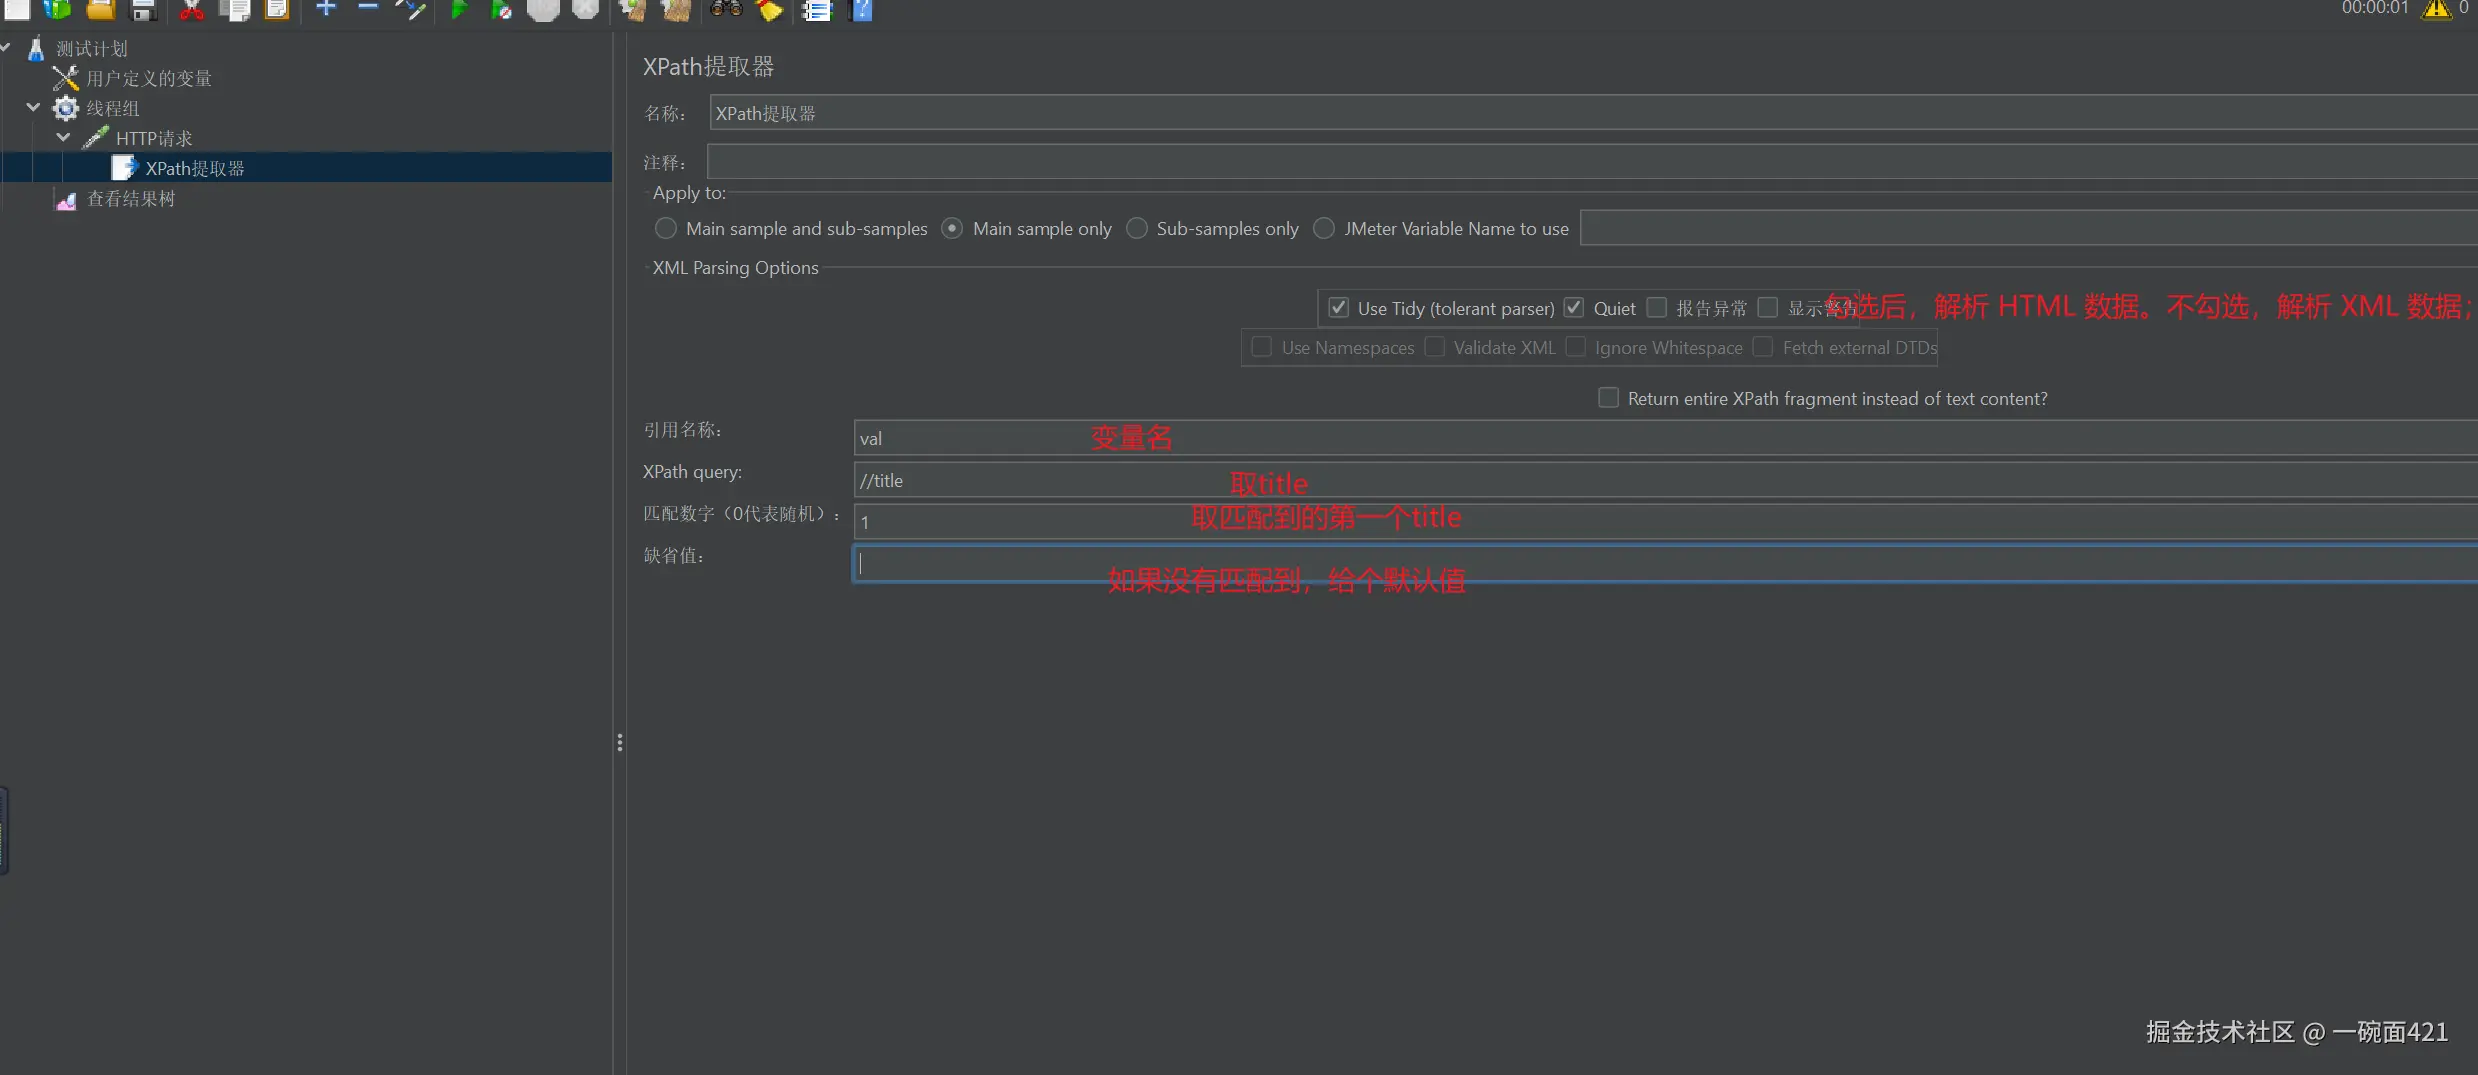Click the 匹配数字 match number field

coord(1666,522)
